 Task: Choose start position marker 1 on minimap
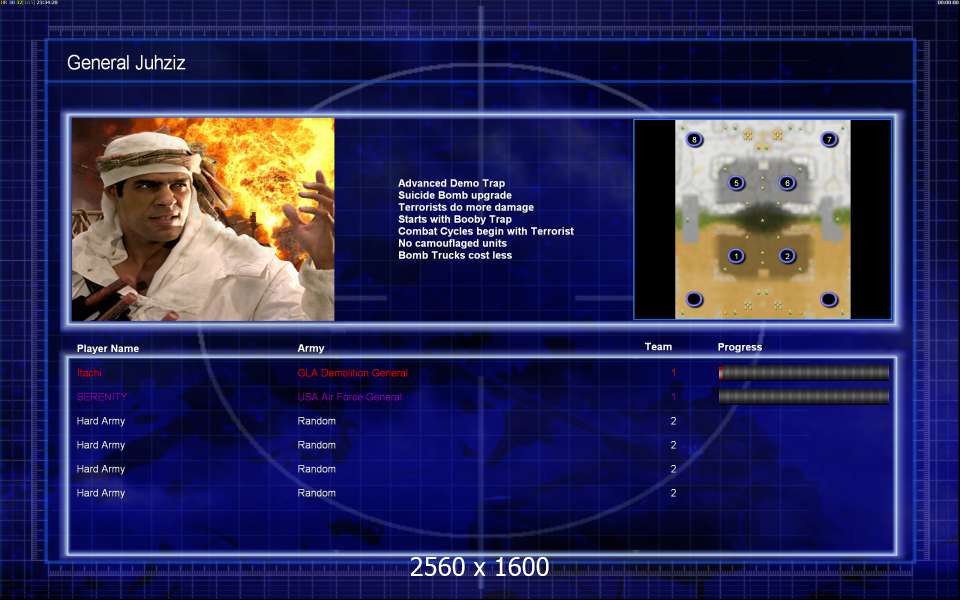(x=736, y=257)
